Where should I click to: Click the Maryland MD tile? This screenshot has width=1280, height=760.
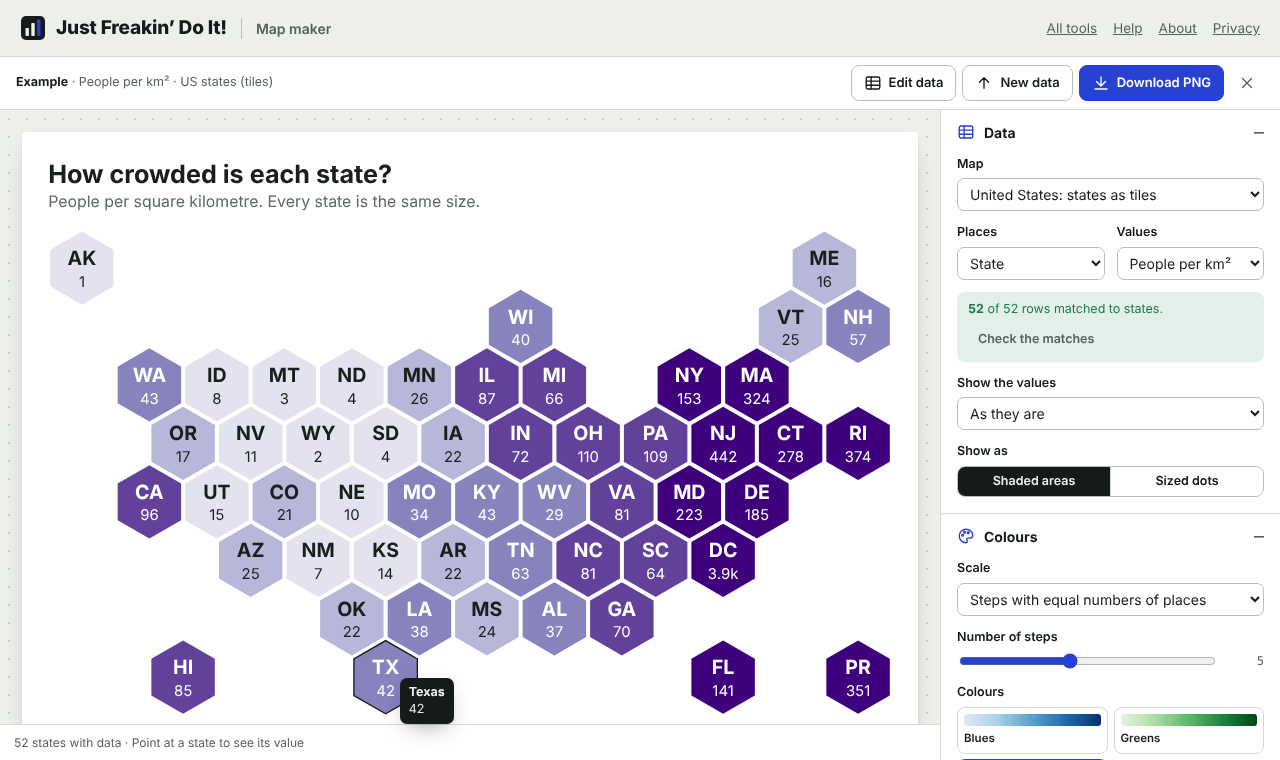coord(689,502)
